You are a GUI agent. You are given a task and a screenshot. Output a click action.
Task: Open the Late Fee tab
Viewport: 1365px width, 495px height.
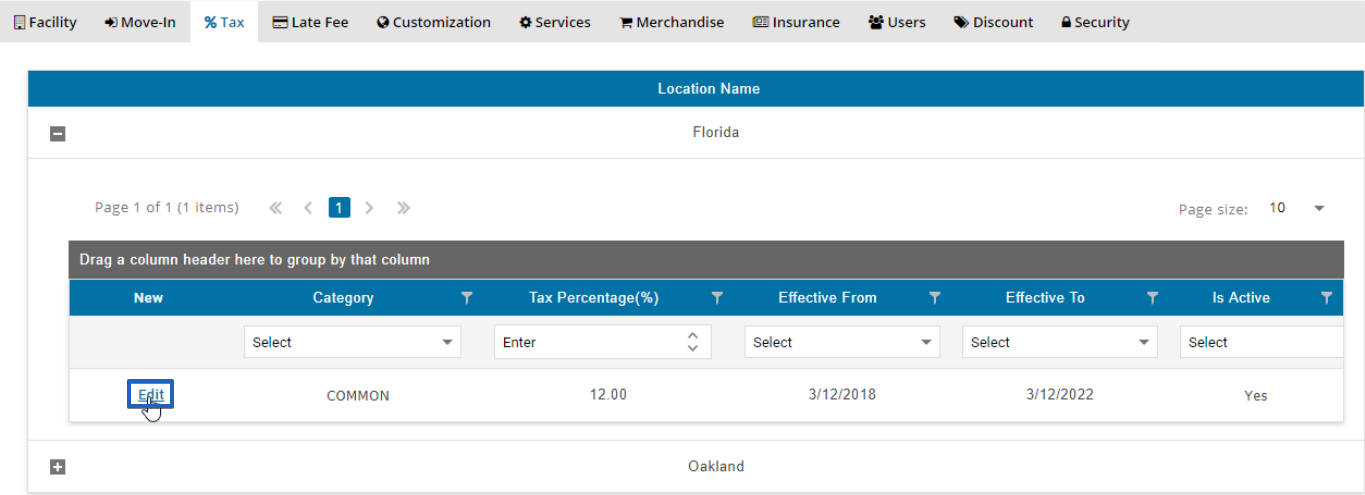click(x=310, y=22)
